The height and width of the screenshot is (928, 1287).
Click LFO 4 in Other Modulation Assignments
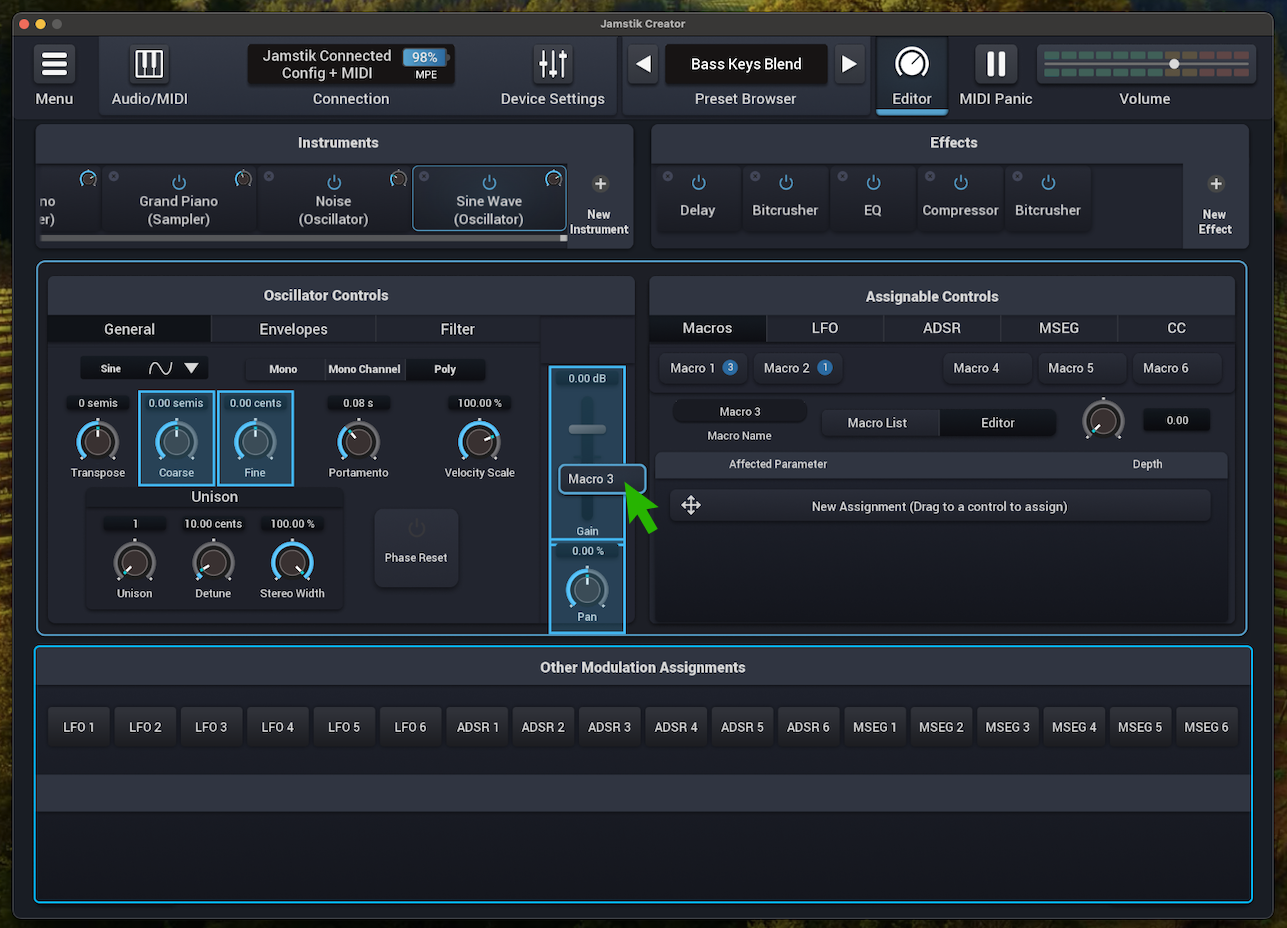point(278,727)
